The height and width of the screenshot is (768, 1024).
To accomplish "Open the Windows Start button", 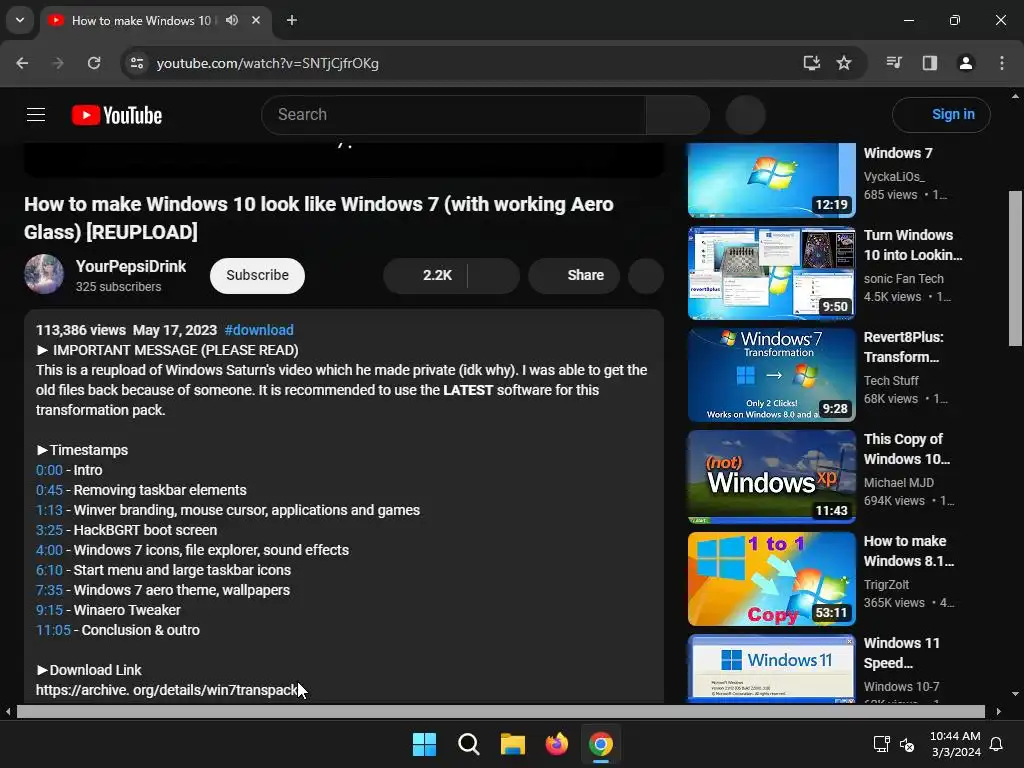I will pos(424,744).
